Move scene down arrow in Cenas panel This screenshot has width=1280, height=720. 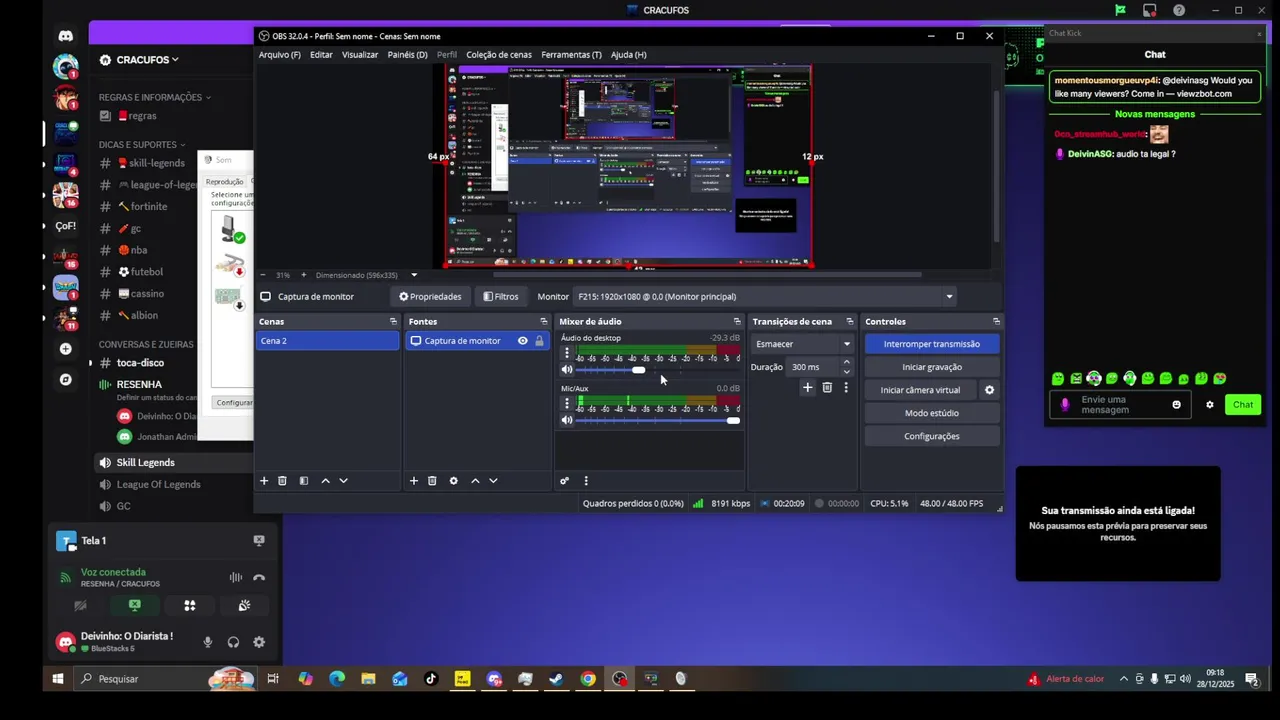tap(343, 481)
